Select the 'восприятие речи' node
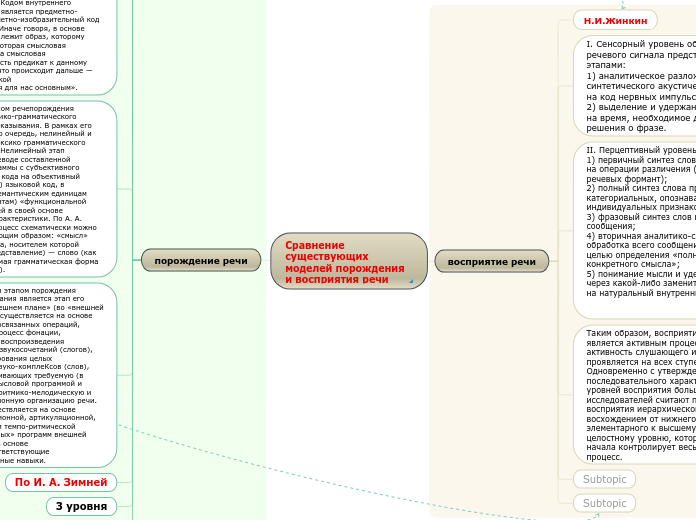 (492, 262)
